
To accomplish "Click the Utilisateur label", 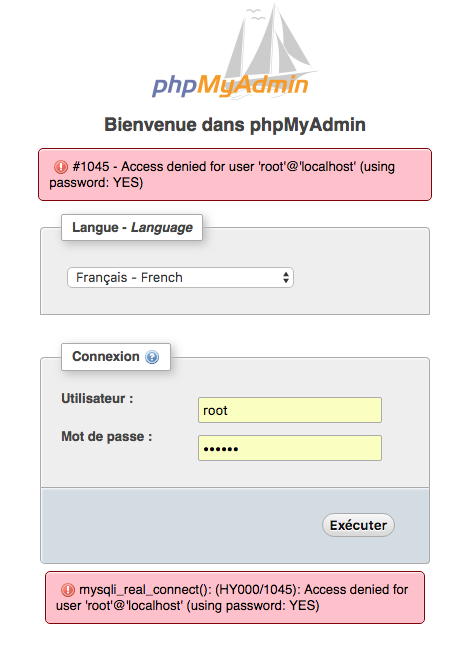I will tap(97, 398).
